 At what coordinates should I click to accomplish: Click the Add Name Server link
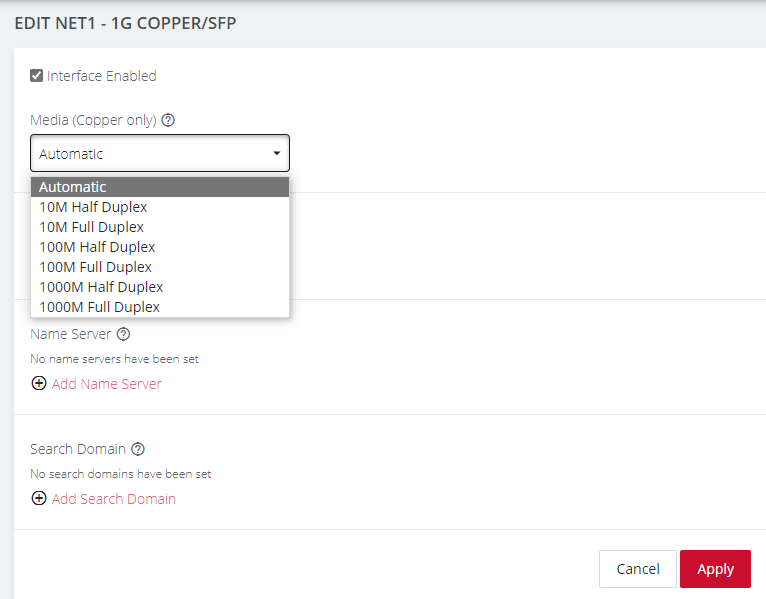coord(107,384)
